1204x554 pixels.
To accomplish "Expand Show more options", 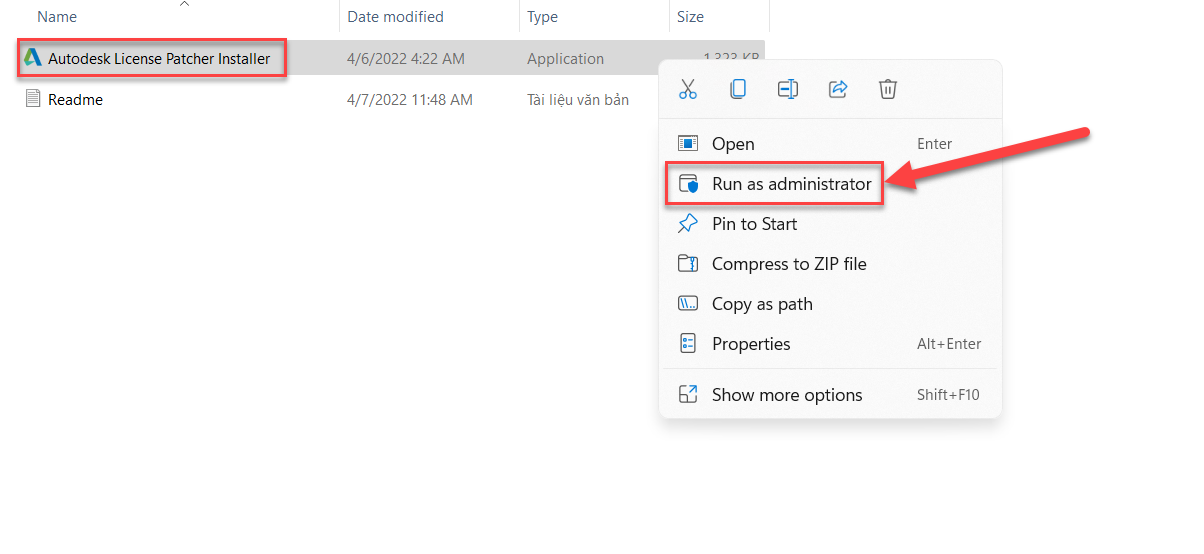I will 787,395.
